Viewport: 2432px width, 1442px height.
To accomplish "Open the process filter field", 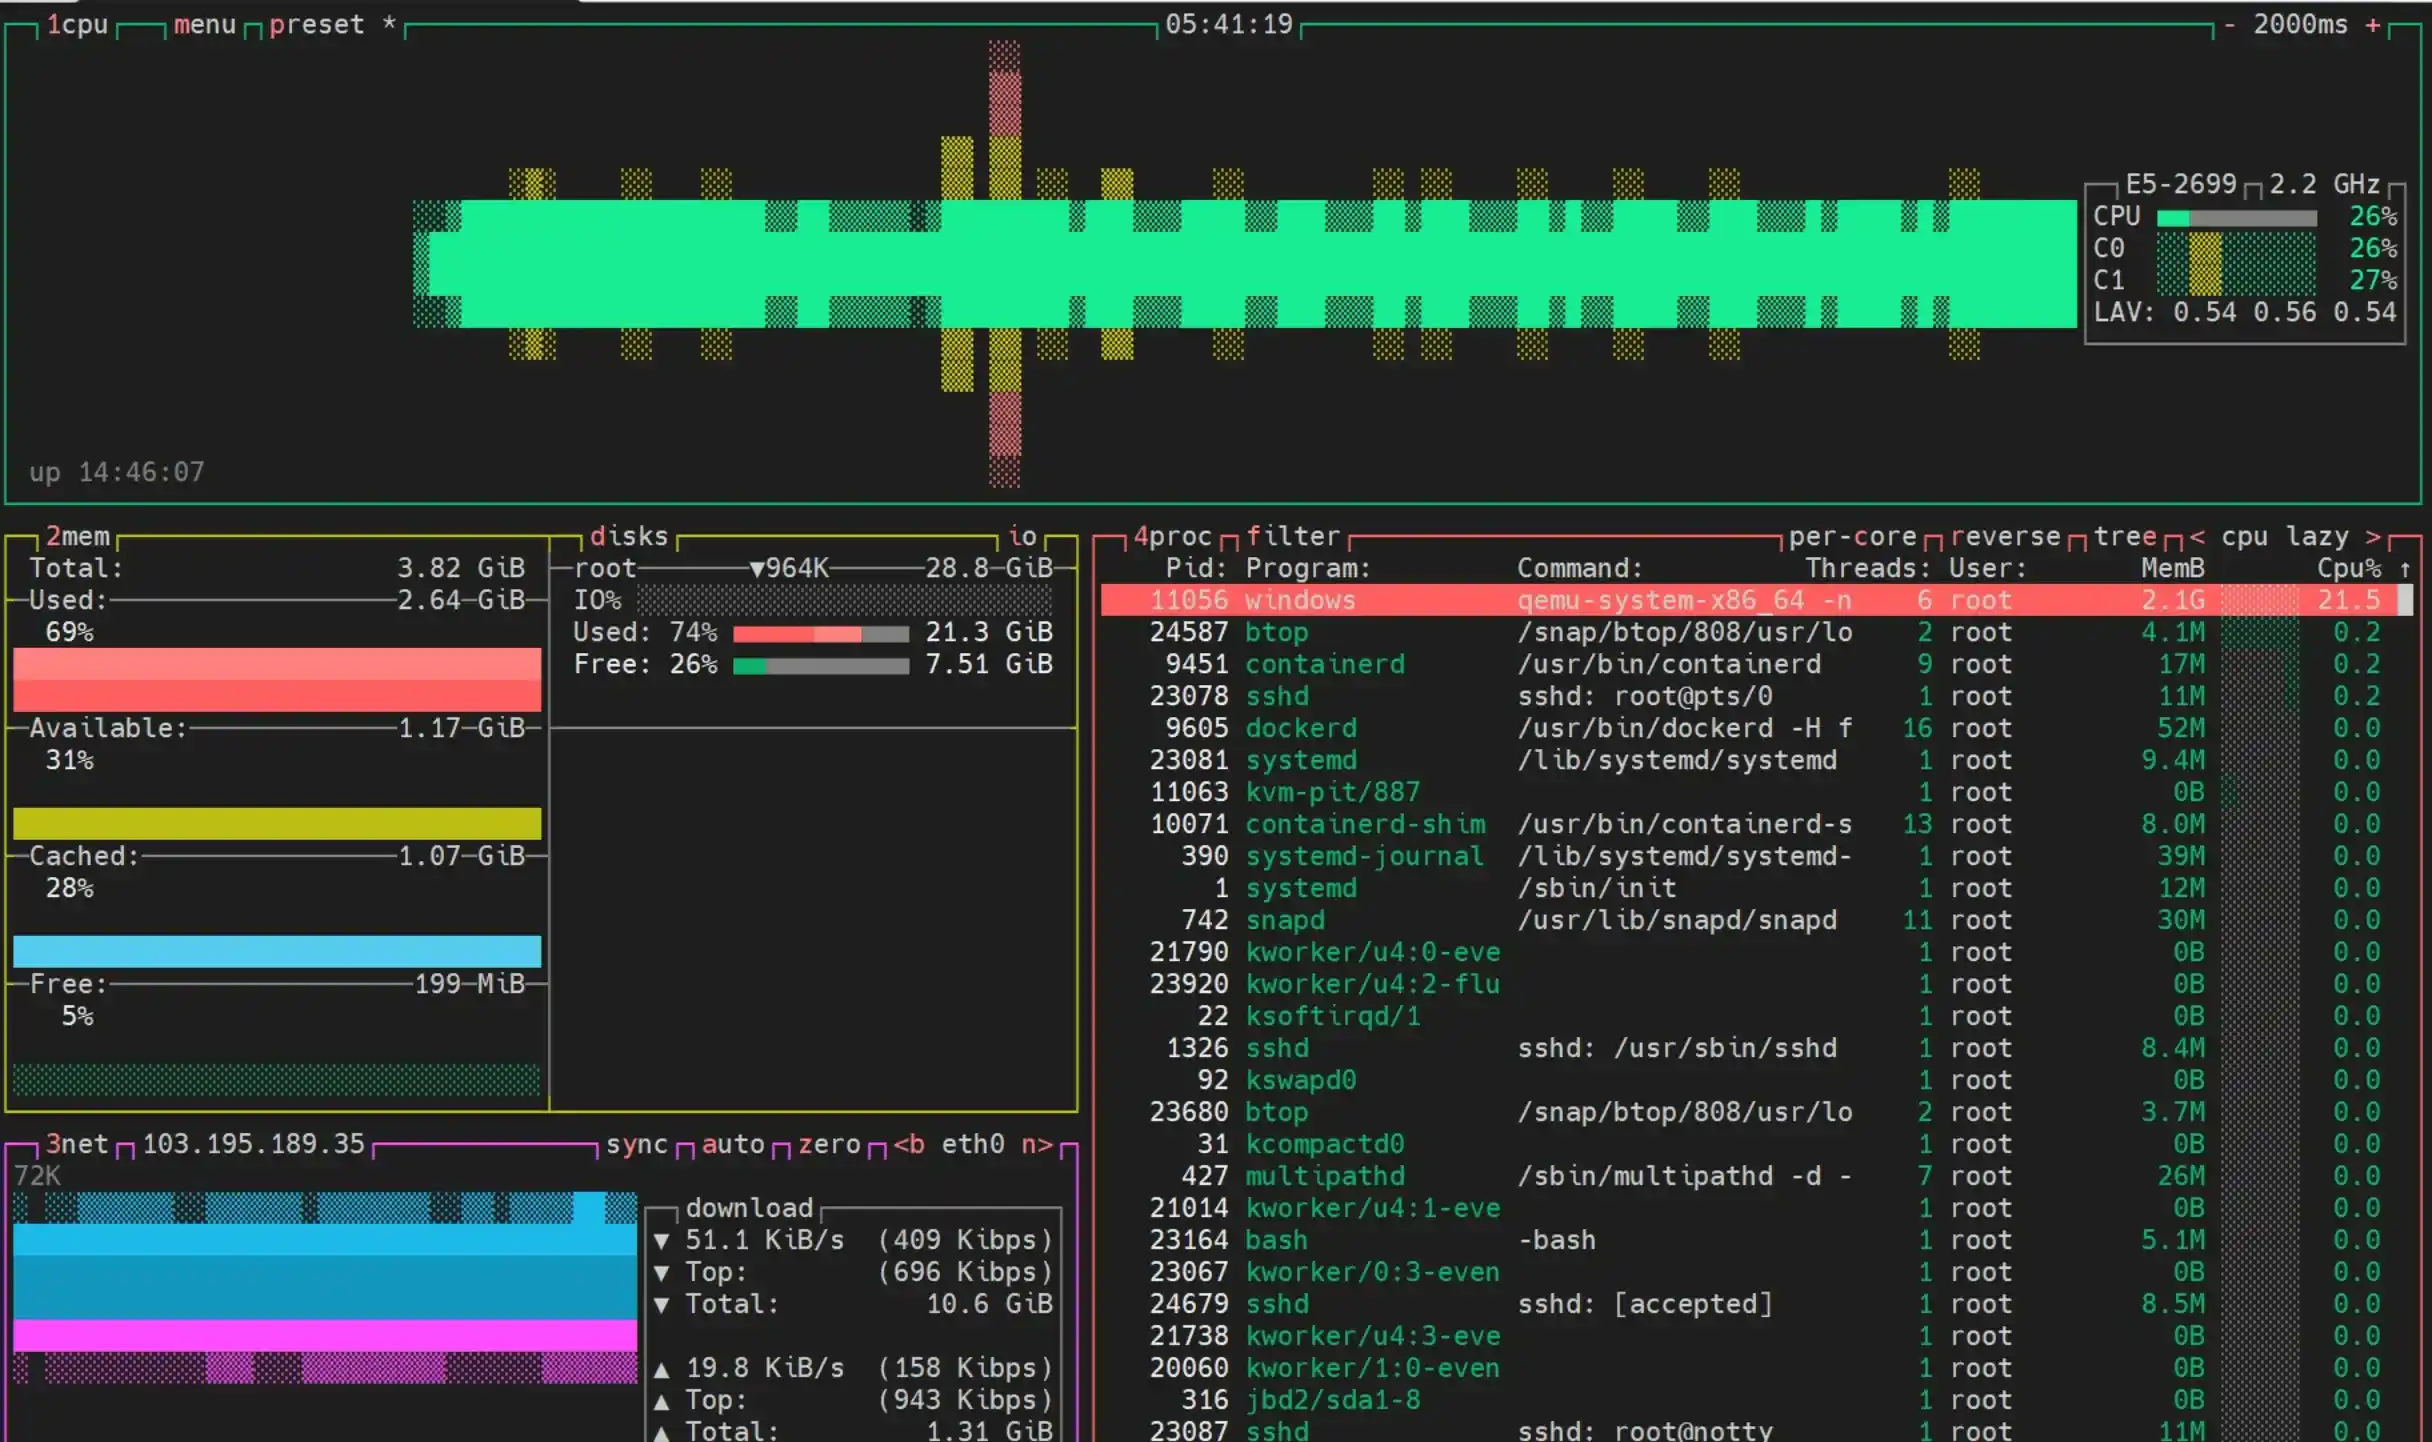I will pos(1292,536).
